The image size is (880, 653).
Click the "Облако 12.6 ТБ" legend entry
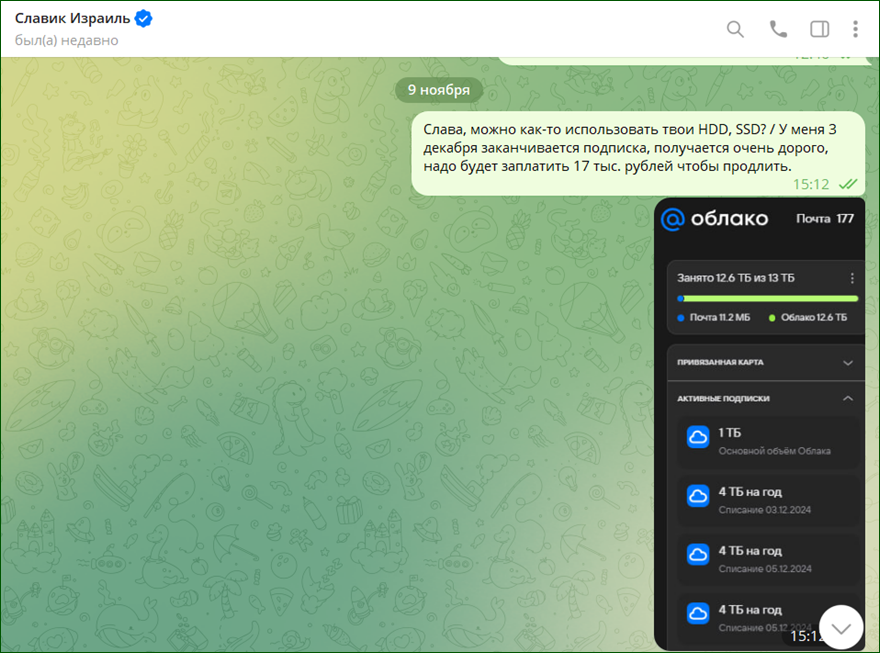click(x=808, y=318)
